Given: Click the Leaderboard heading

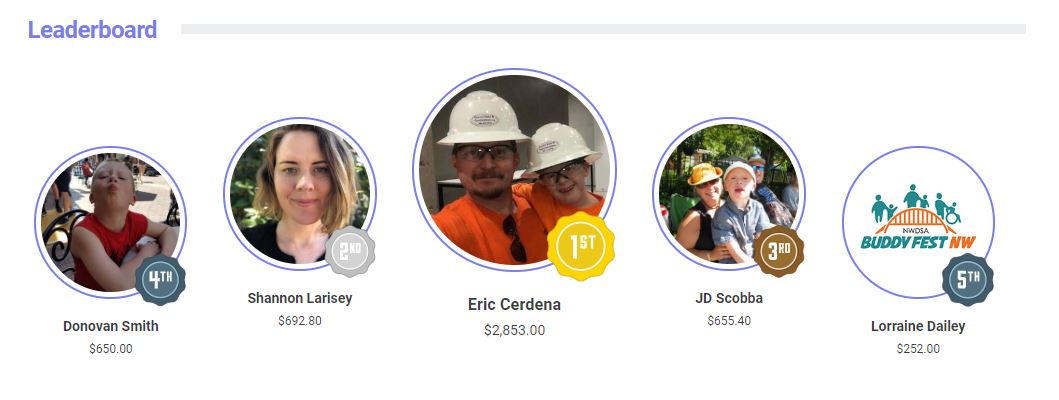Looking at the screenshot, I should [x=93, y=30].
